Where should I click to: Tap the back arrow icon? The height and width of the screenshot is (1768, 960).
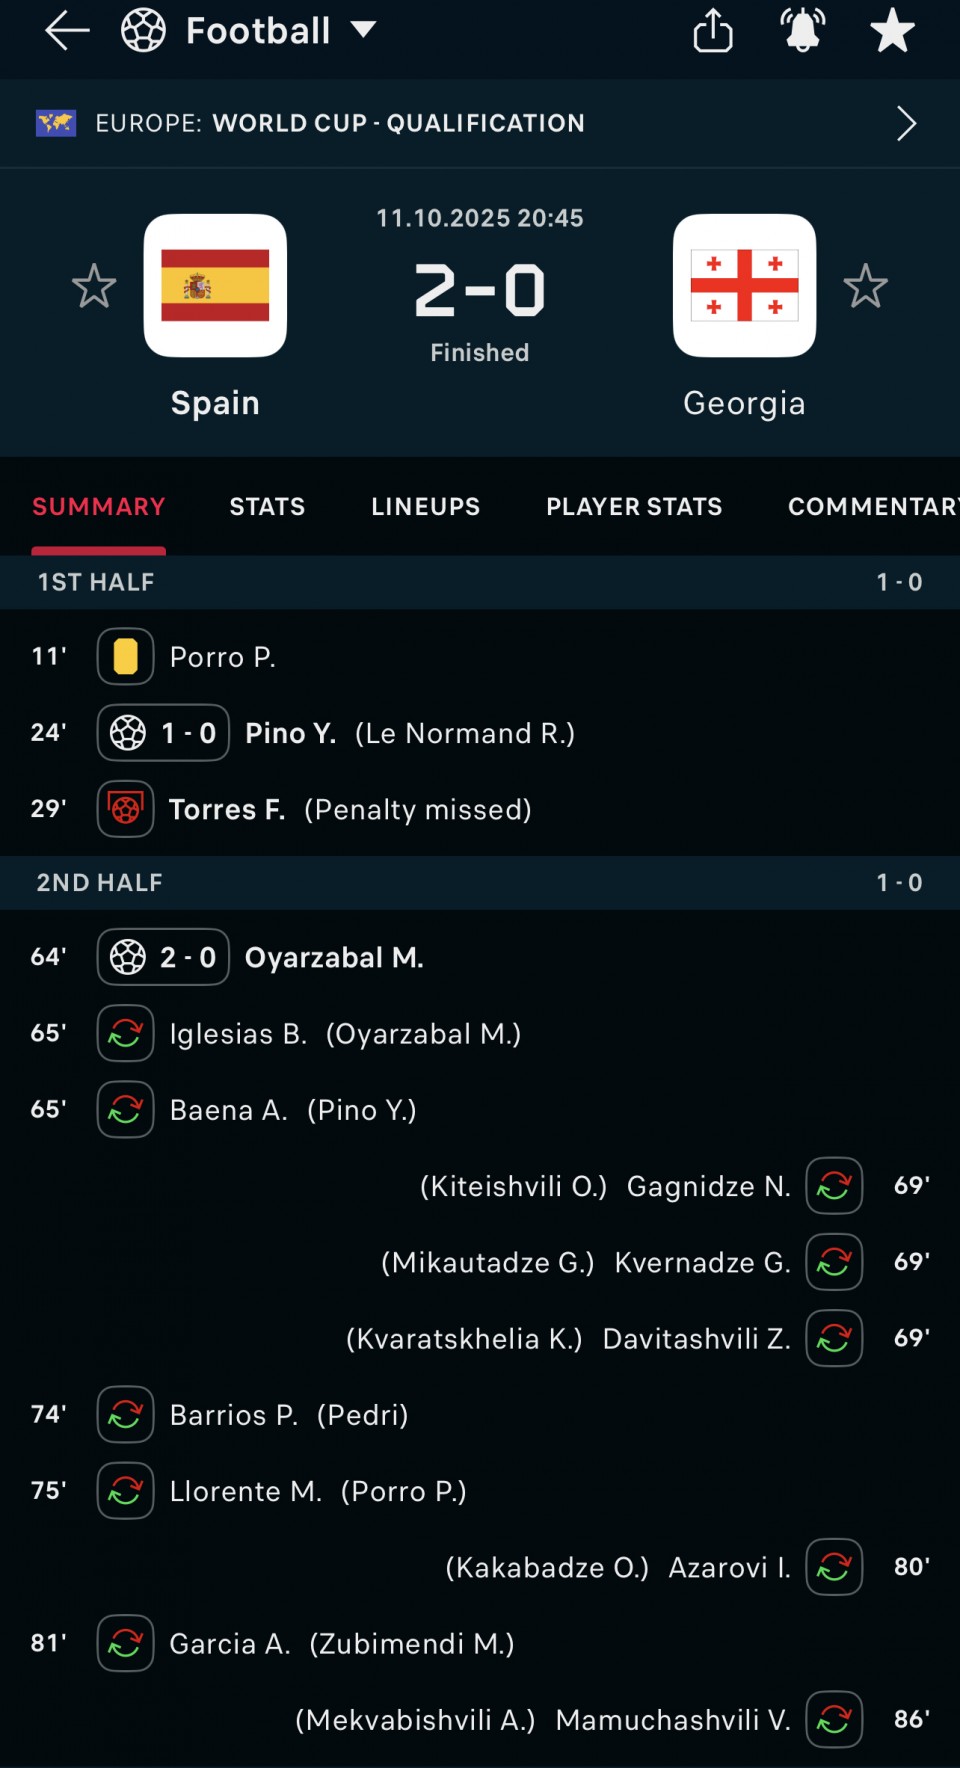(67, 31)
